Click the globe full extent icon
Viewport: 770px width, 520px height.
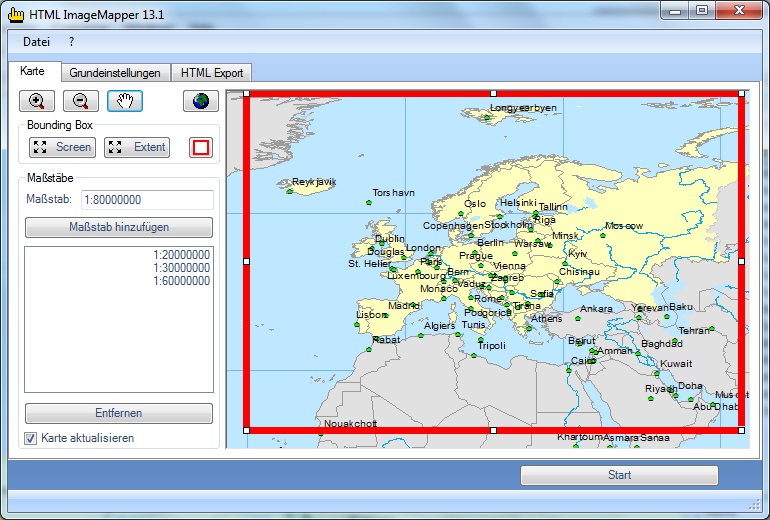(x=200, y=101)
